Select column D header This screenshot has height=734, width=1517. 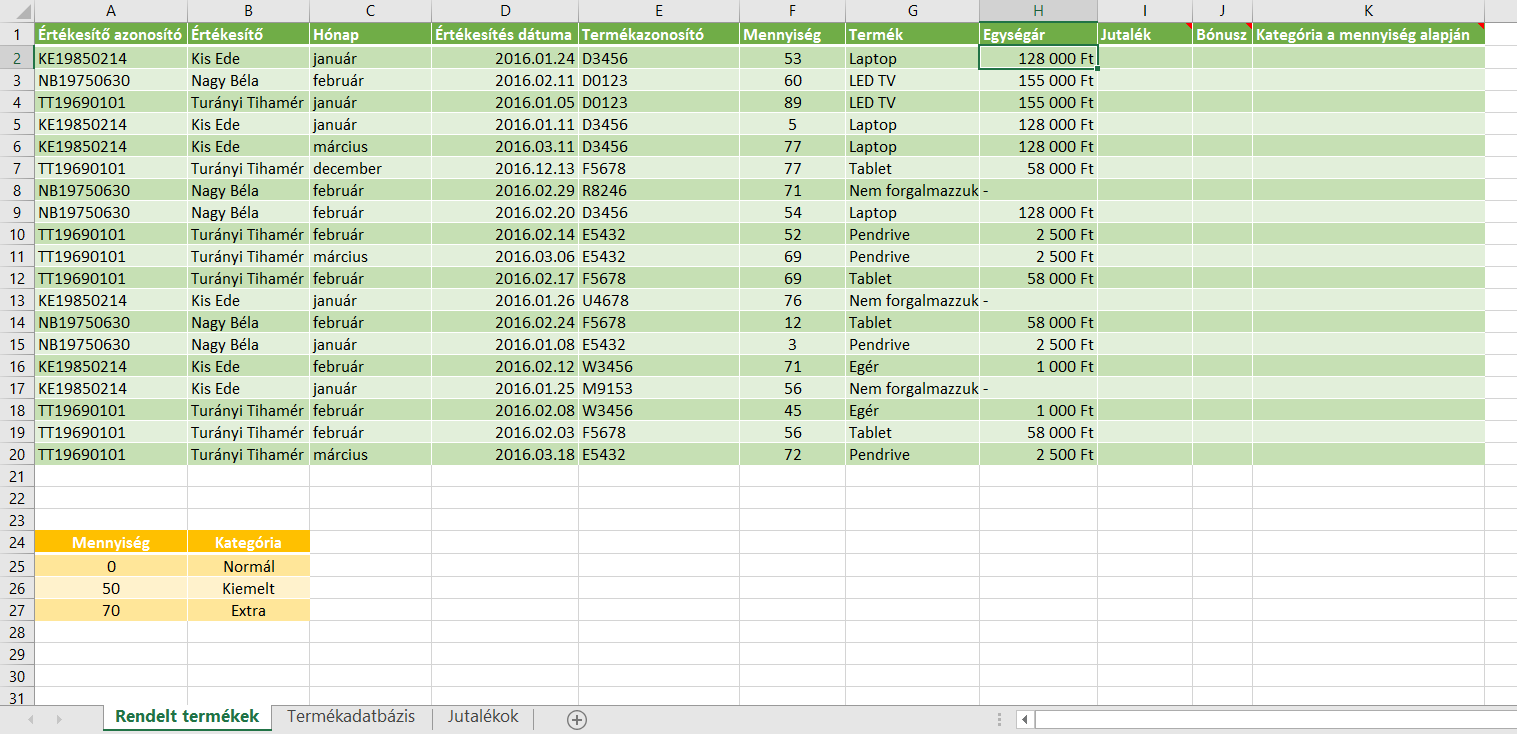pos(505,10)
